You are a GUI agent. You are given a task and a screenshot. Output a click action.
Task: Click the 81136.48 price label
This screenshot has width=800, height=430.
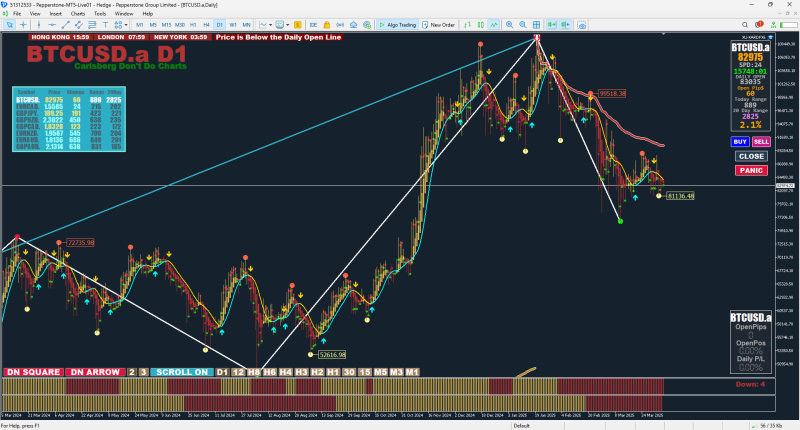coord(681,196)
